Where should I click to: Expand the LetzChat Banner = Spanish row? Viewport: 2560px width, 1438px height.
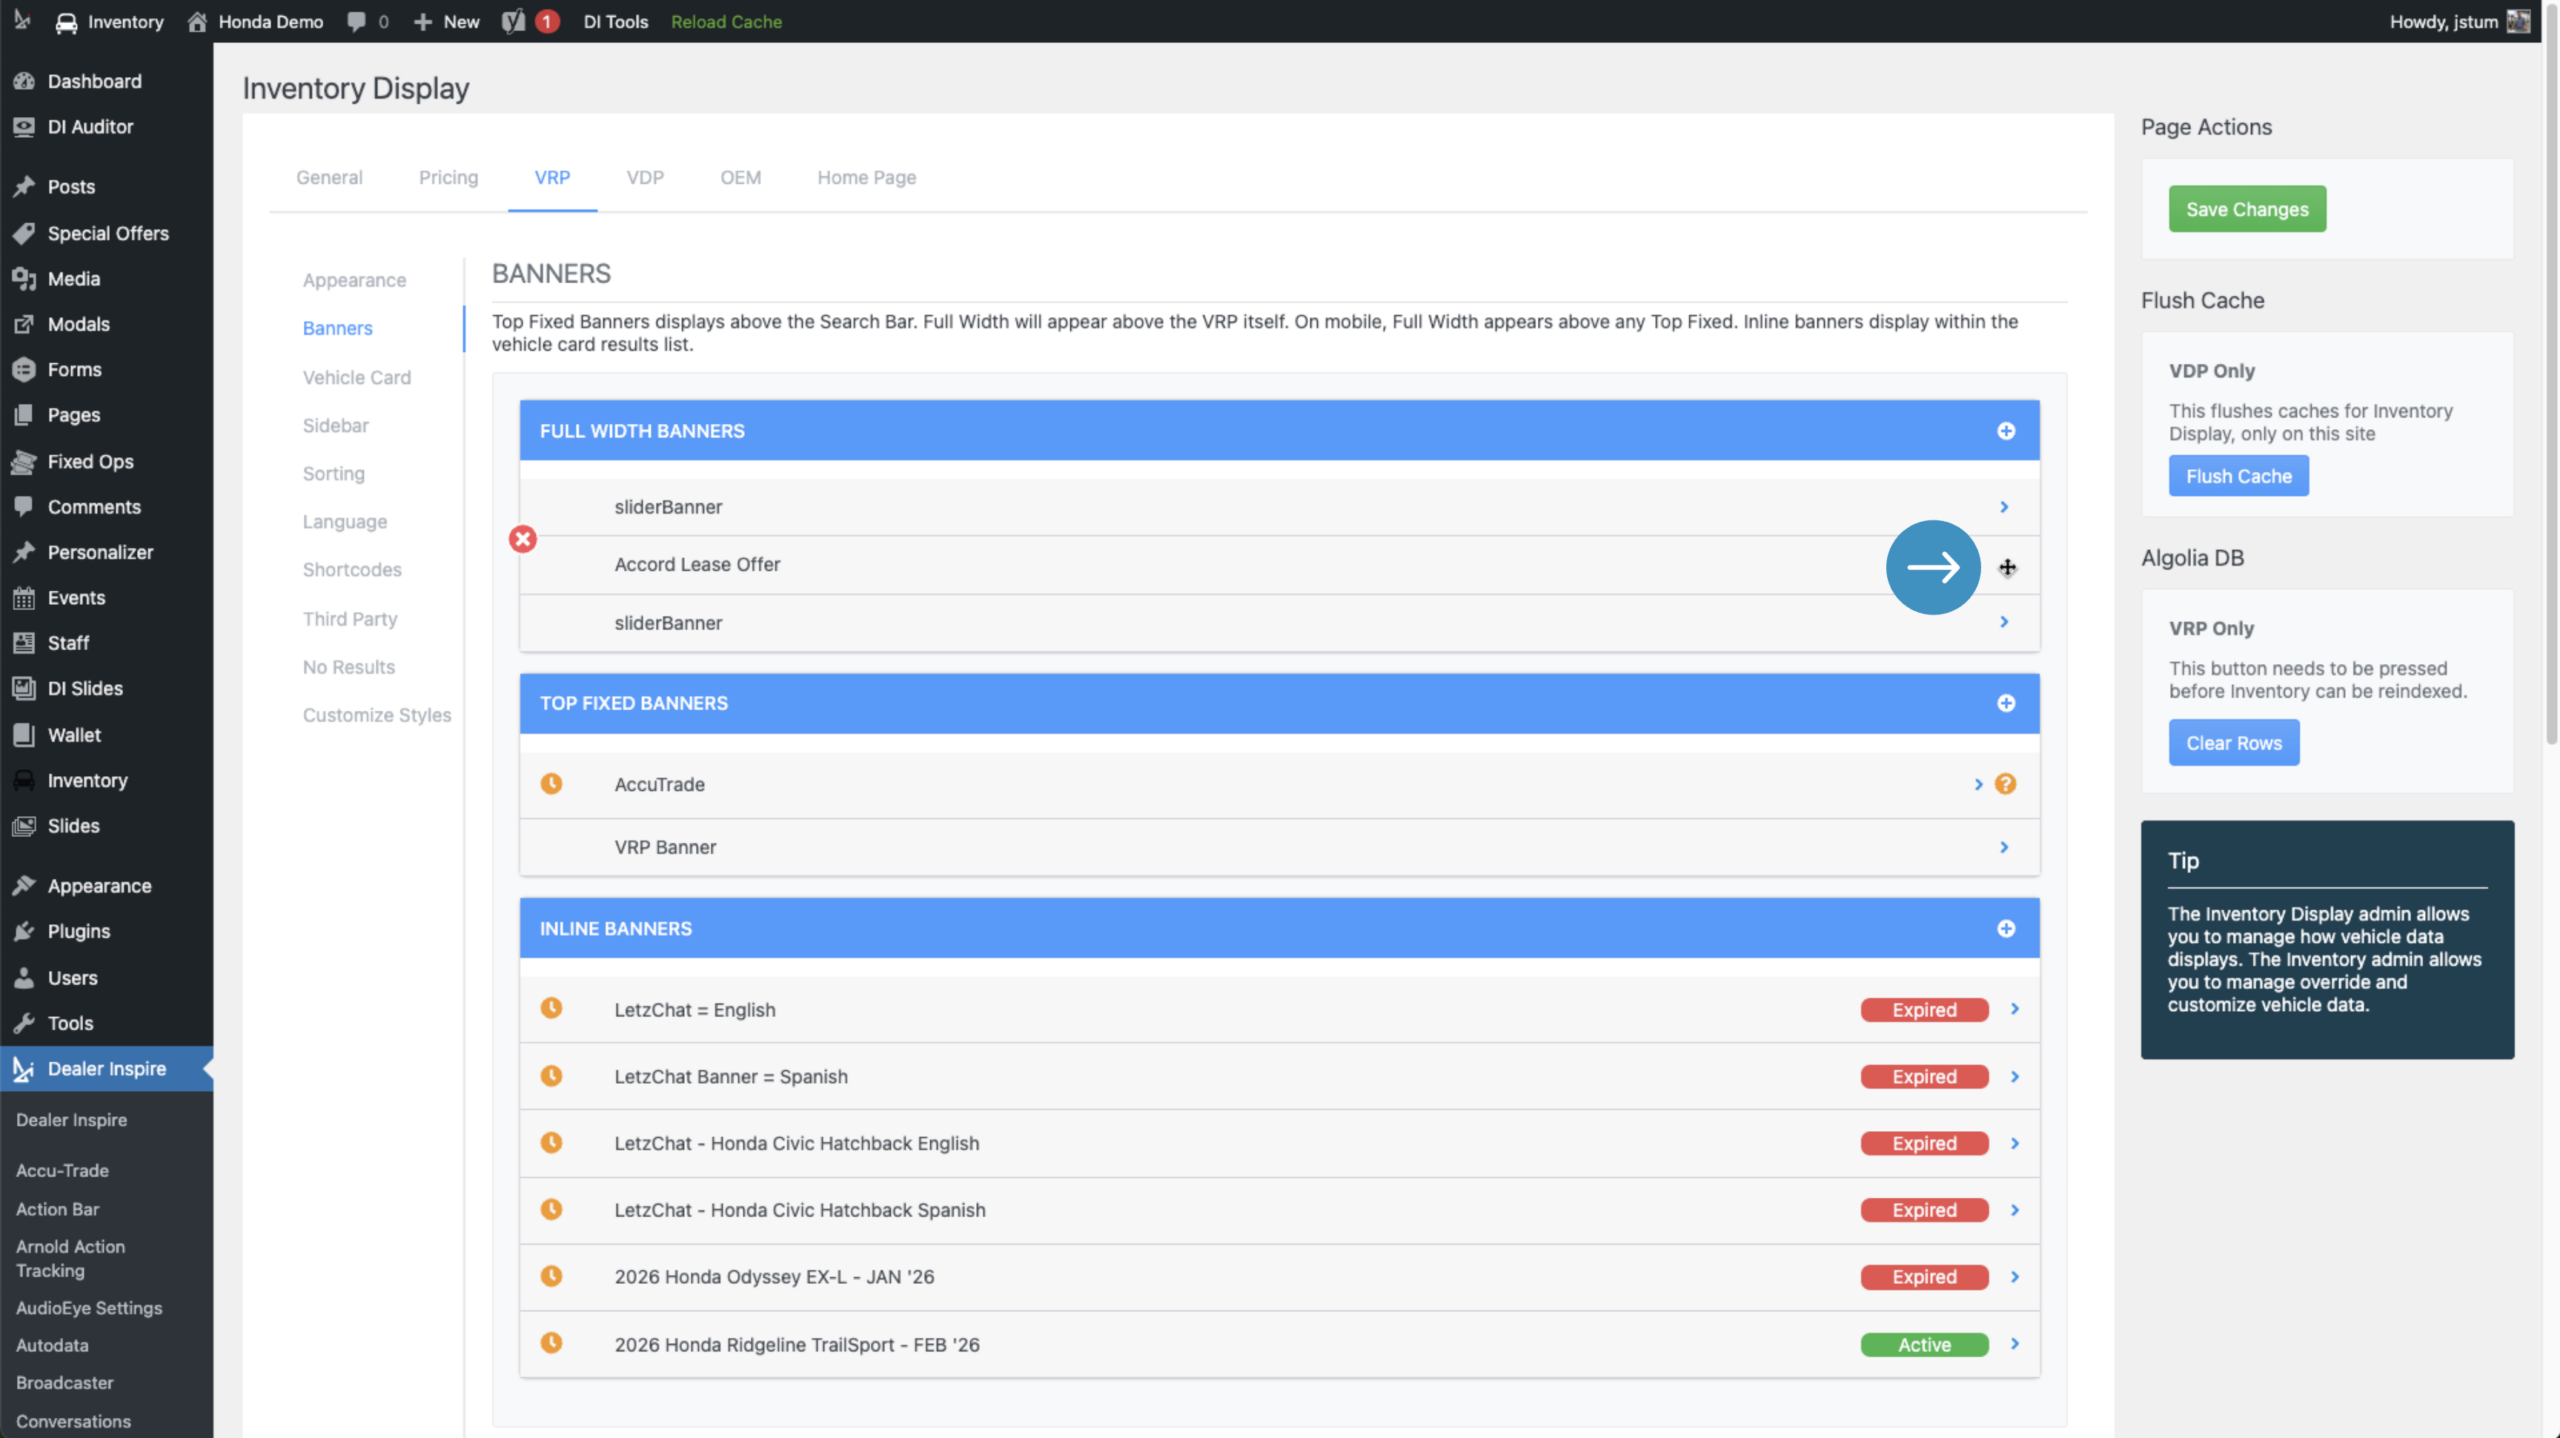click(x=2015, y=1077)
